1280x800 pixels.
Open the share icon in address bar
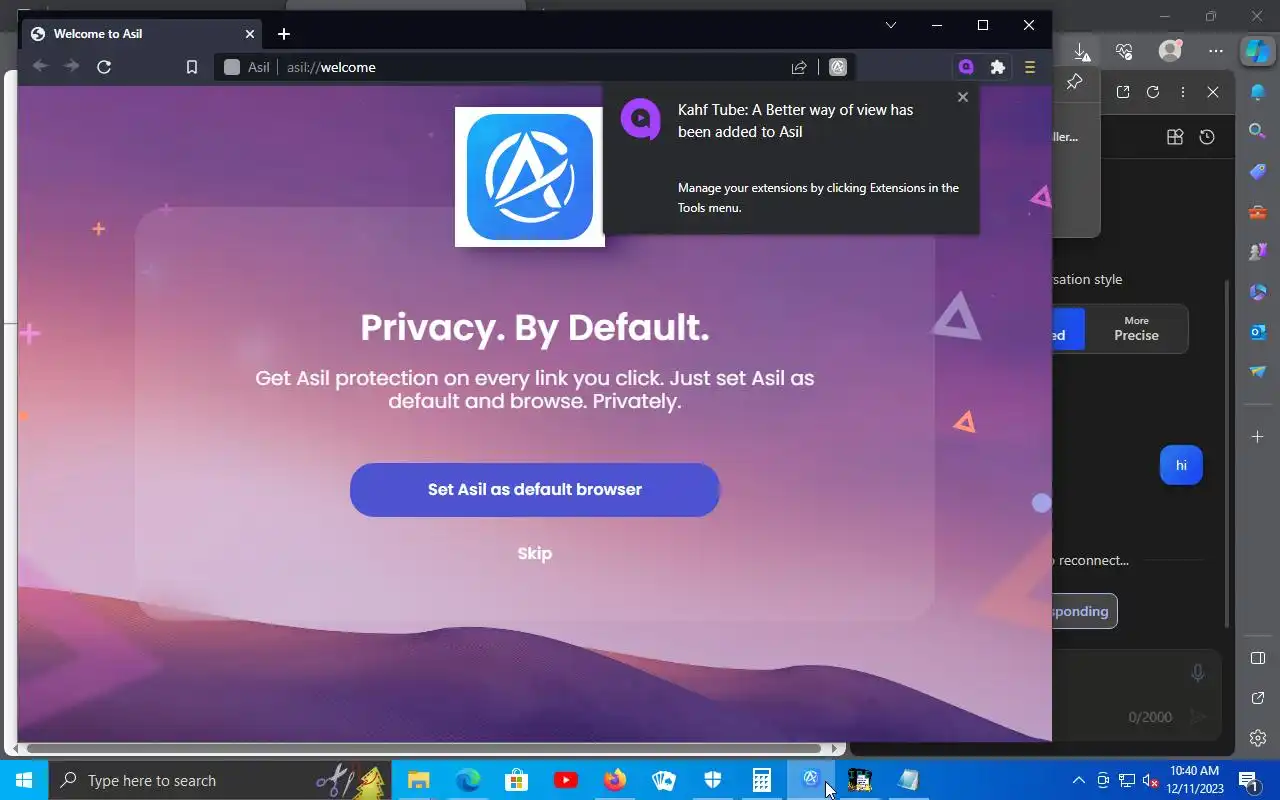coord(799,67)
